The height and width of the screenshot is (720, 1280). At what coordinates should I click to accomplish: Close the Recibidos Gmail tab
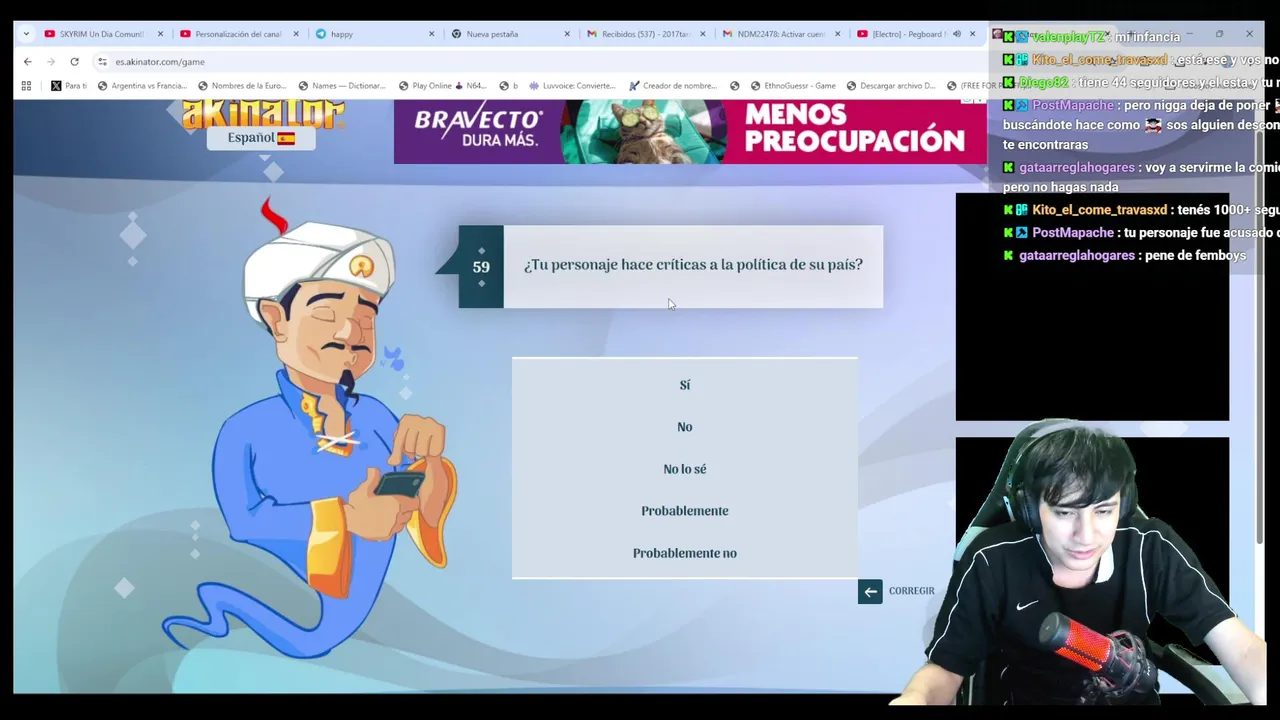pos(703,34)
